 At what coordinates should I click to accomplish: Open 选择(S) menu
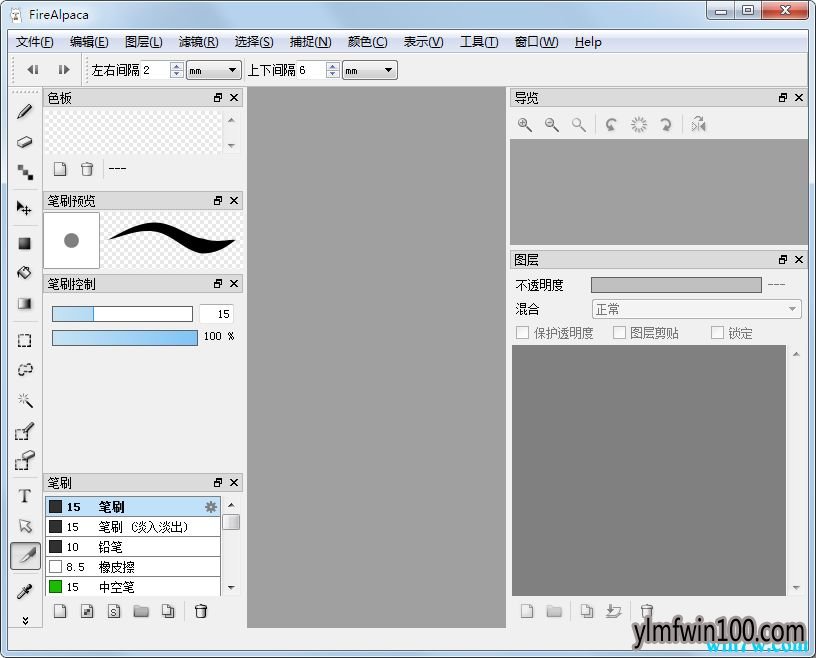tap(254, 42)
